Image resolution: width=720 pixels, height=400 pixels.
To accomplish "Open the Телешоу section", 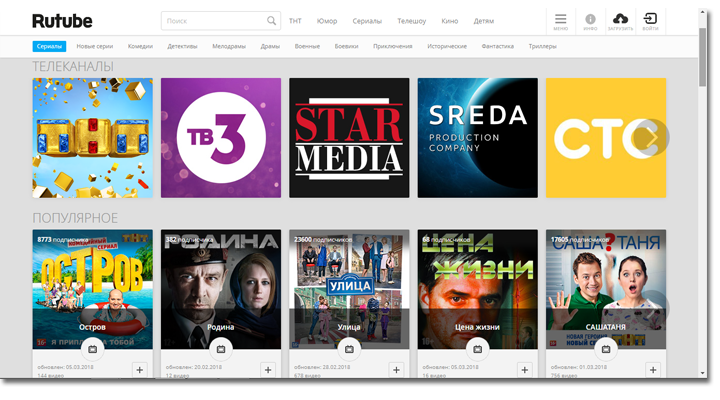I will click(x=412, y=21).
